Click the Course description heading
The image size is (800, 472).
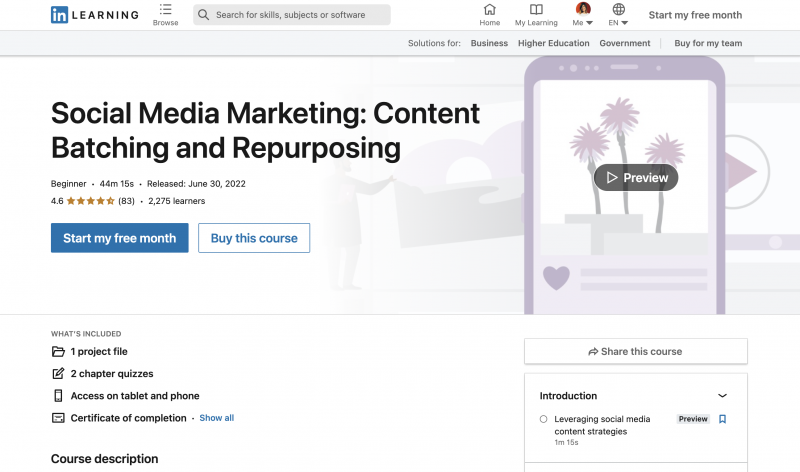(105, 459)
